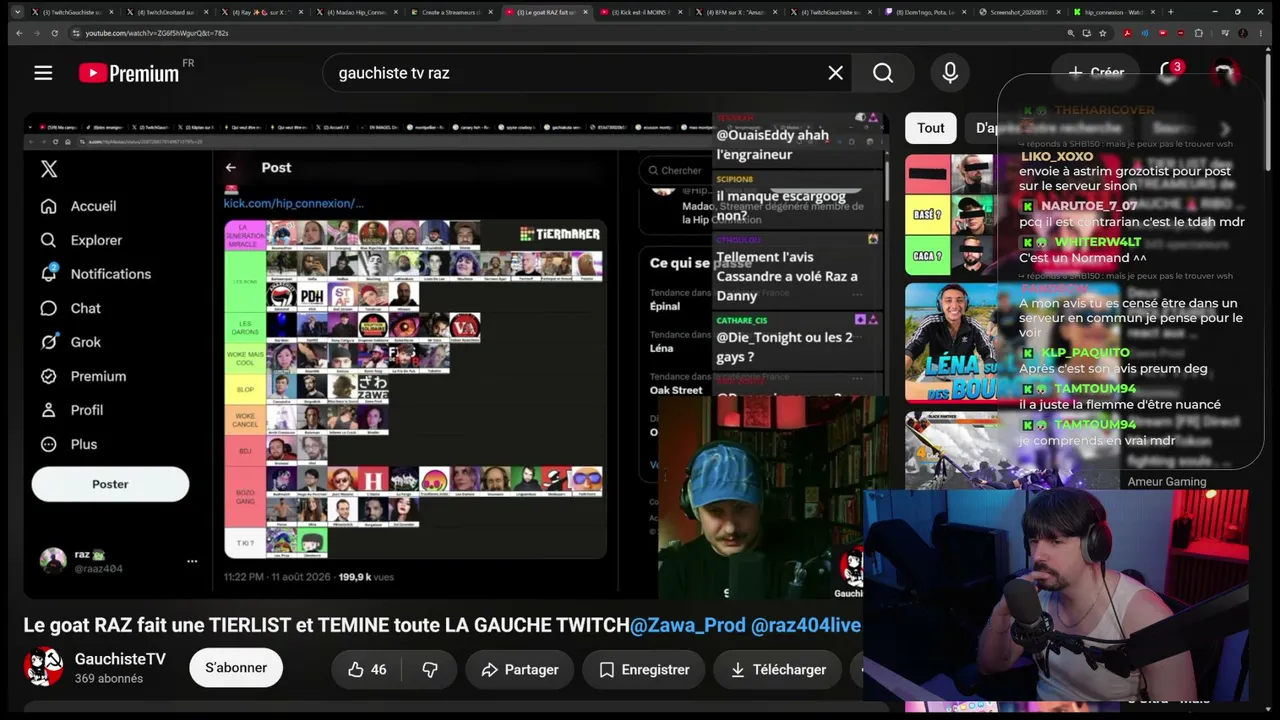Download the video with Télécharger

(777, 670)
